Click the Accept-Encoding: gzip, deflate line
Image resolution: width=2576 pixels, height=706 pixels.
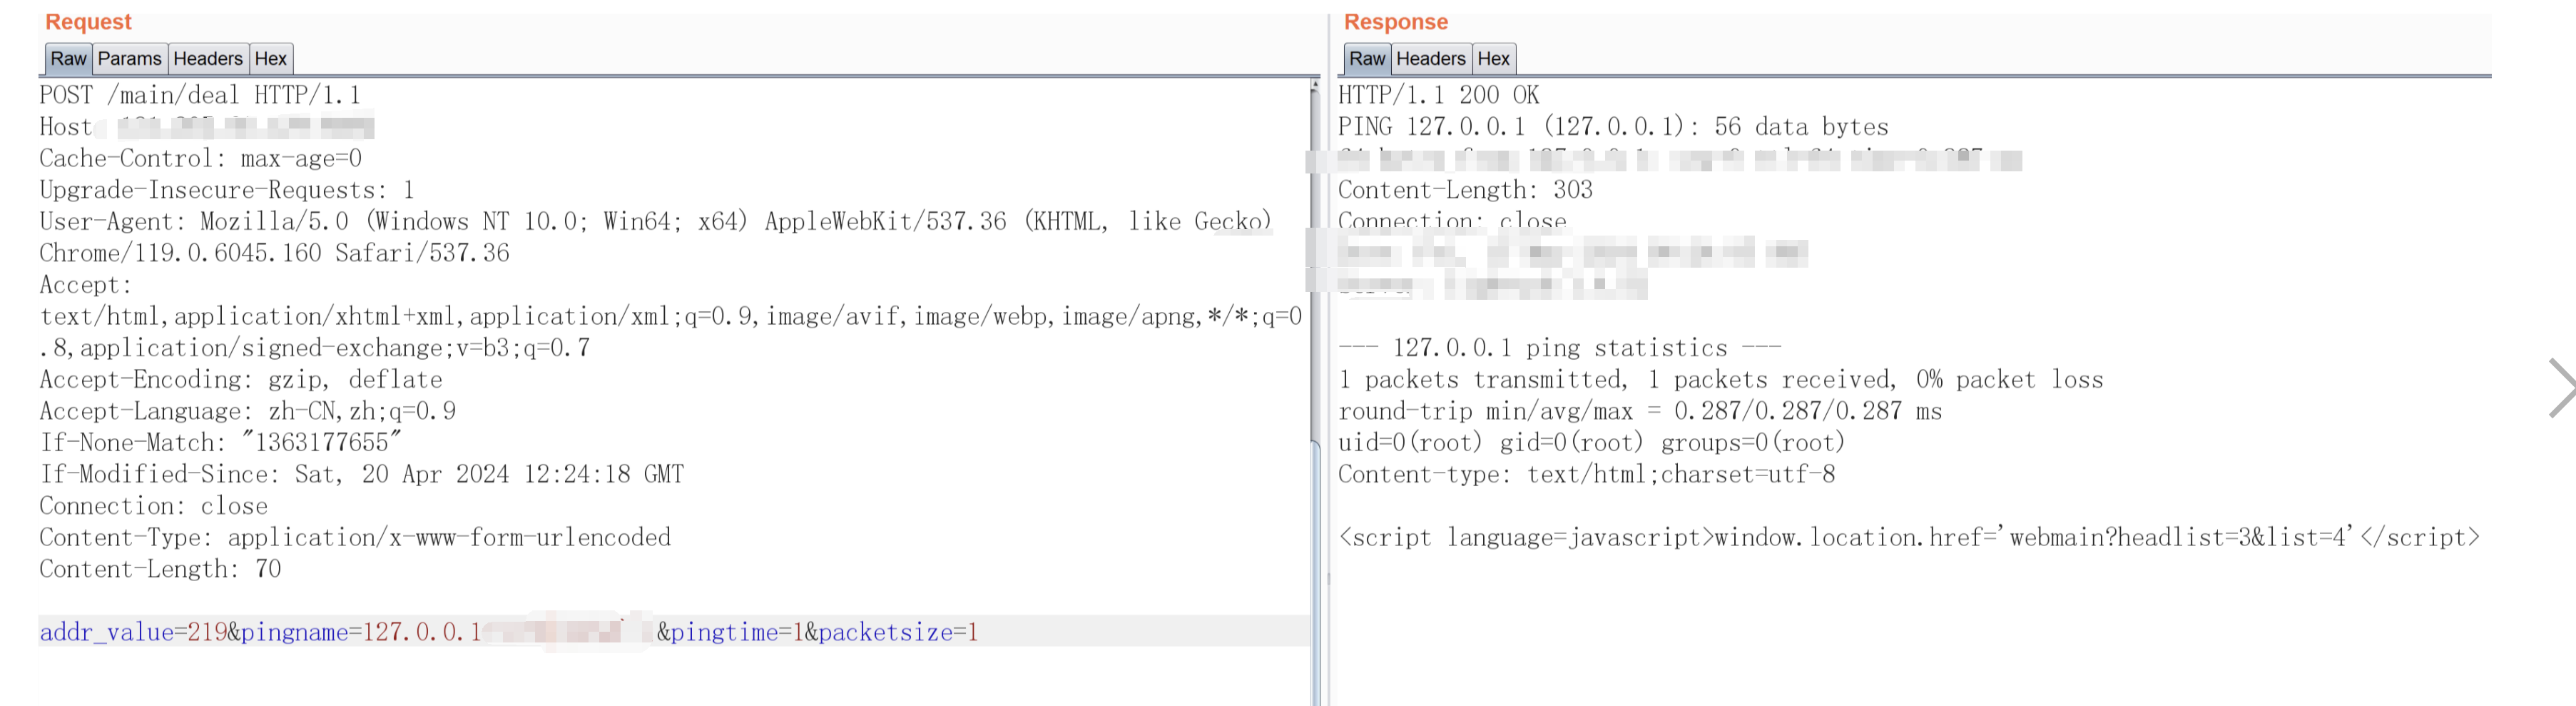click(x=240, y=379)
